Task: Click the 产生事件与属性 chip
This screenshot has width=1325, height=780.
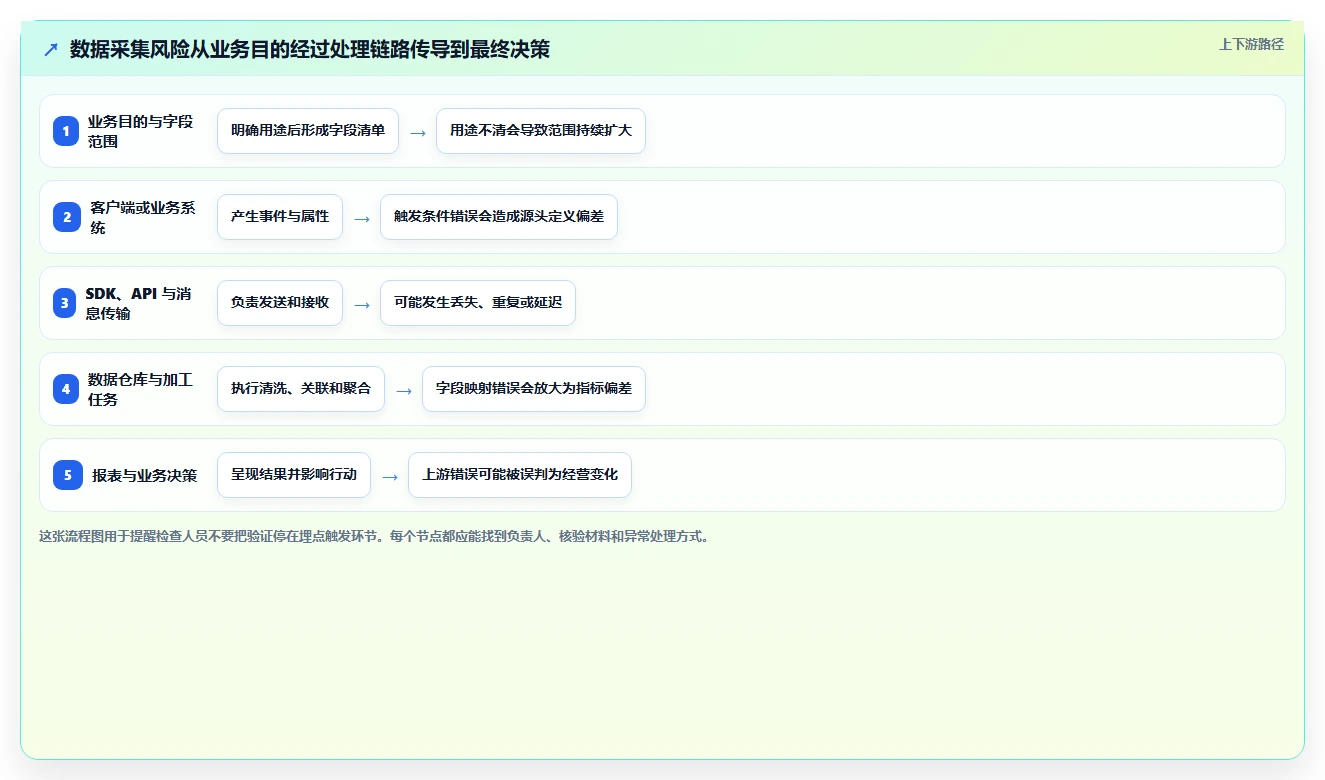Action: pos(280,217)
